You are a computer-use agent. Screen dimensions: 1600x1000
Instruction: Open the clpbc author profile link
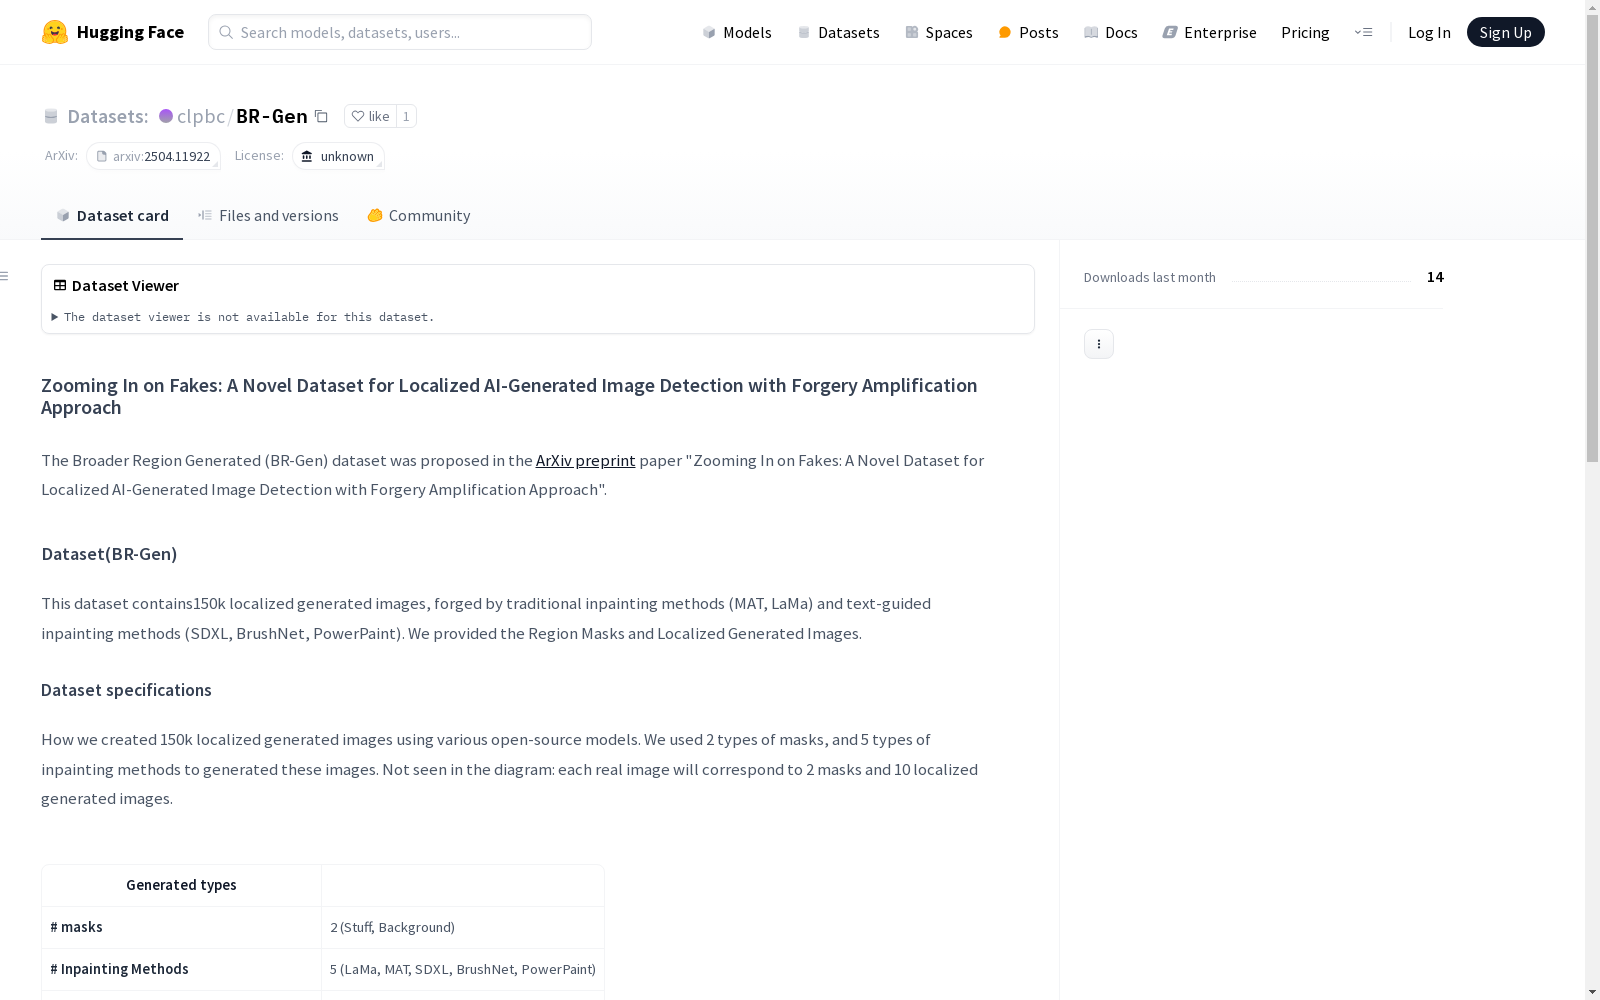[x=201, y=116]
